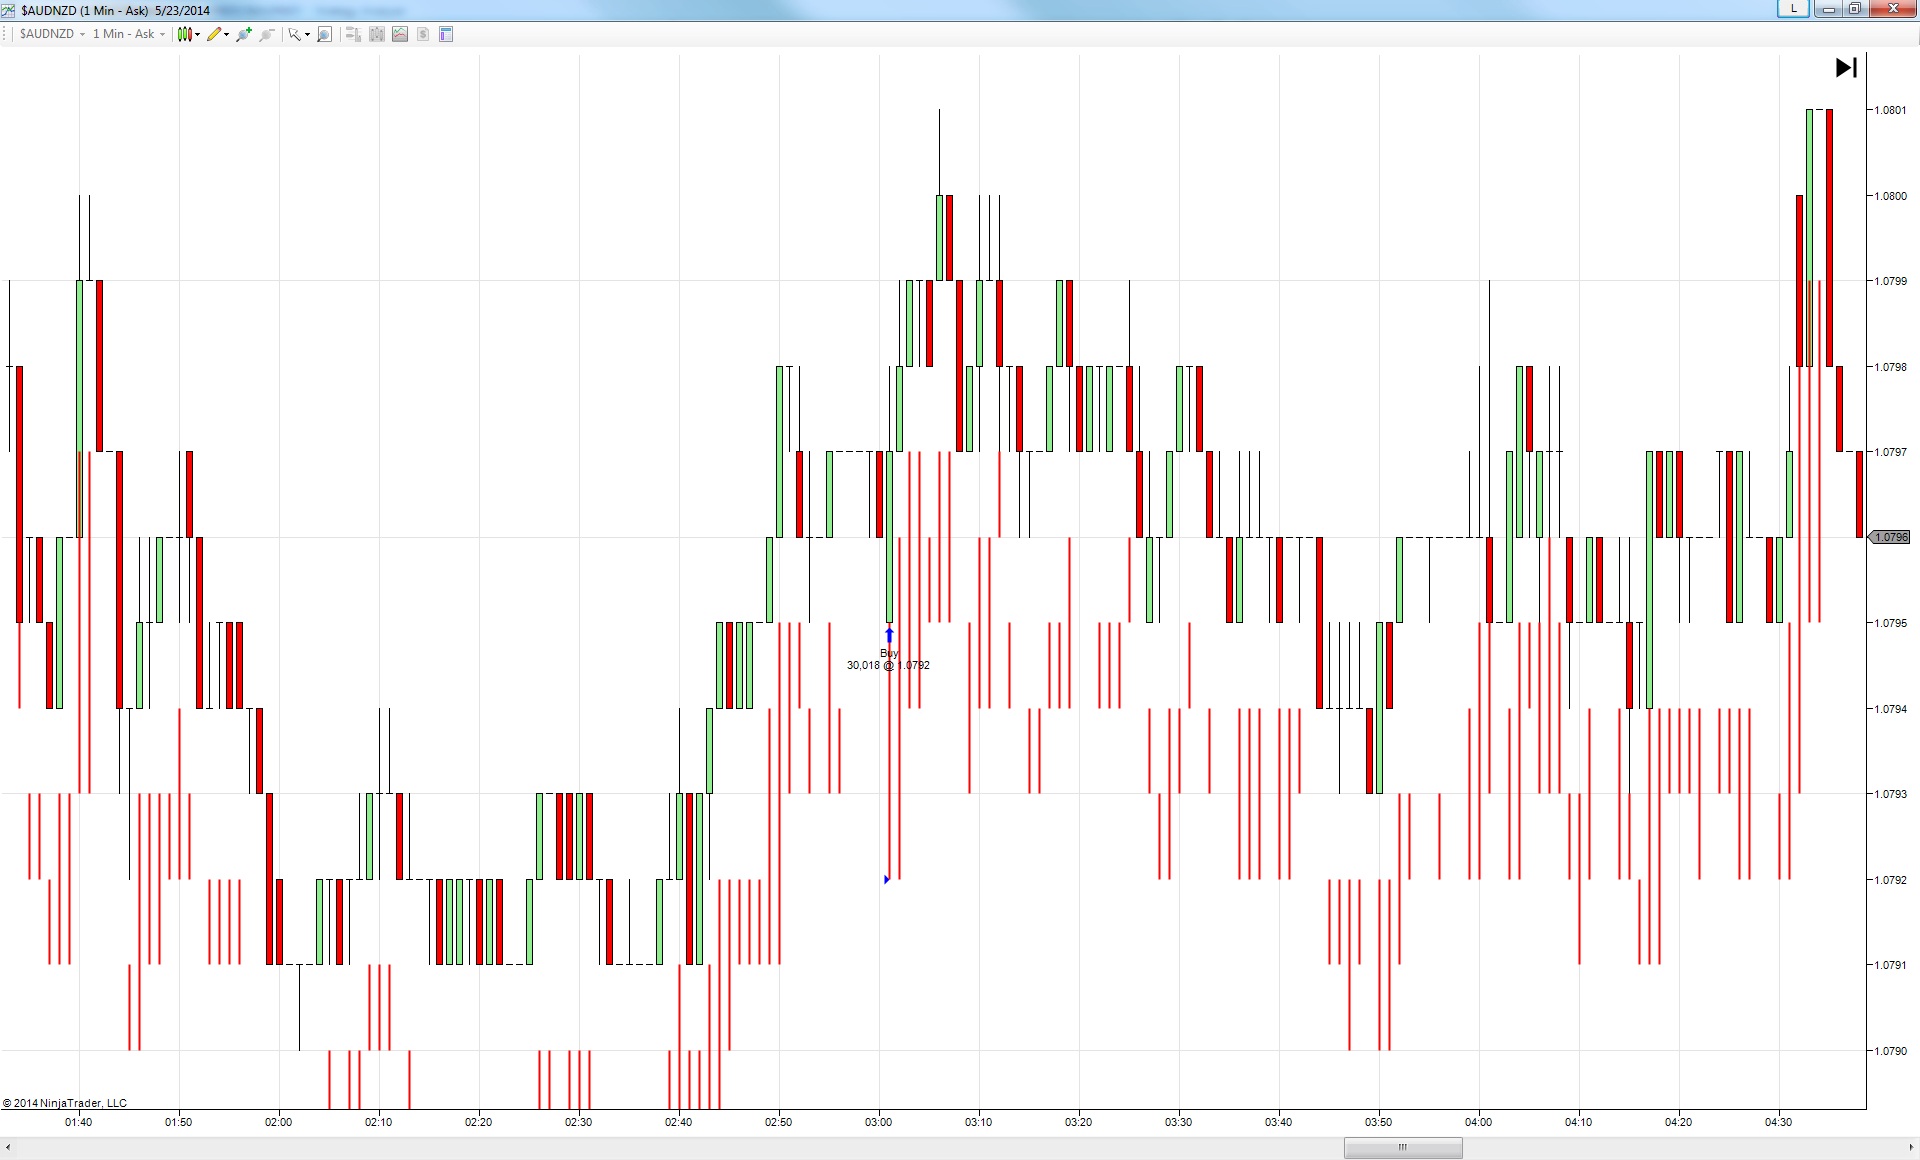Screen dimensions: 1920x1160
Task: Click the zoom out magnifier icon
Action: point(267,34)
